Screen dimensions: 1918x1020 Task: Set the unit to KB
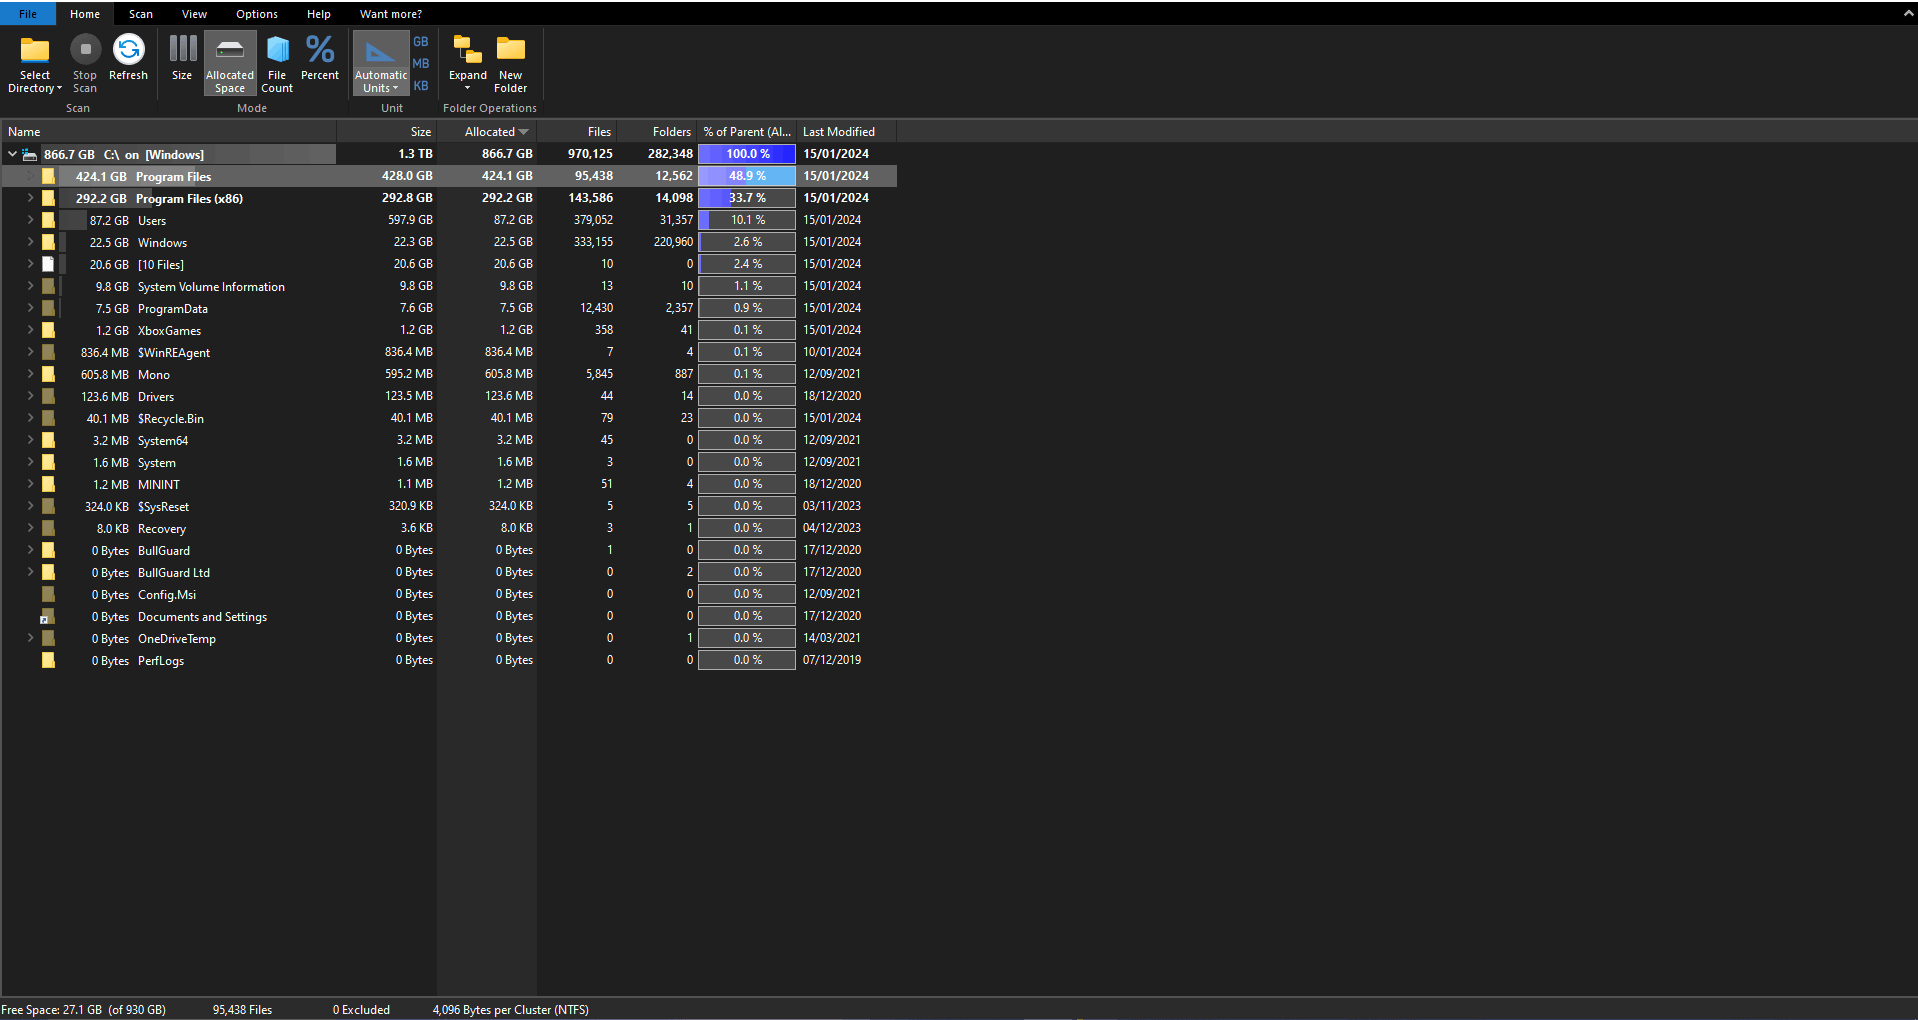click(421, 86)
